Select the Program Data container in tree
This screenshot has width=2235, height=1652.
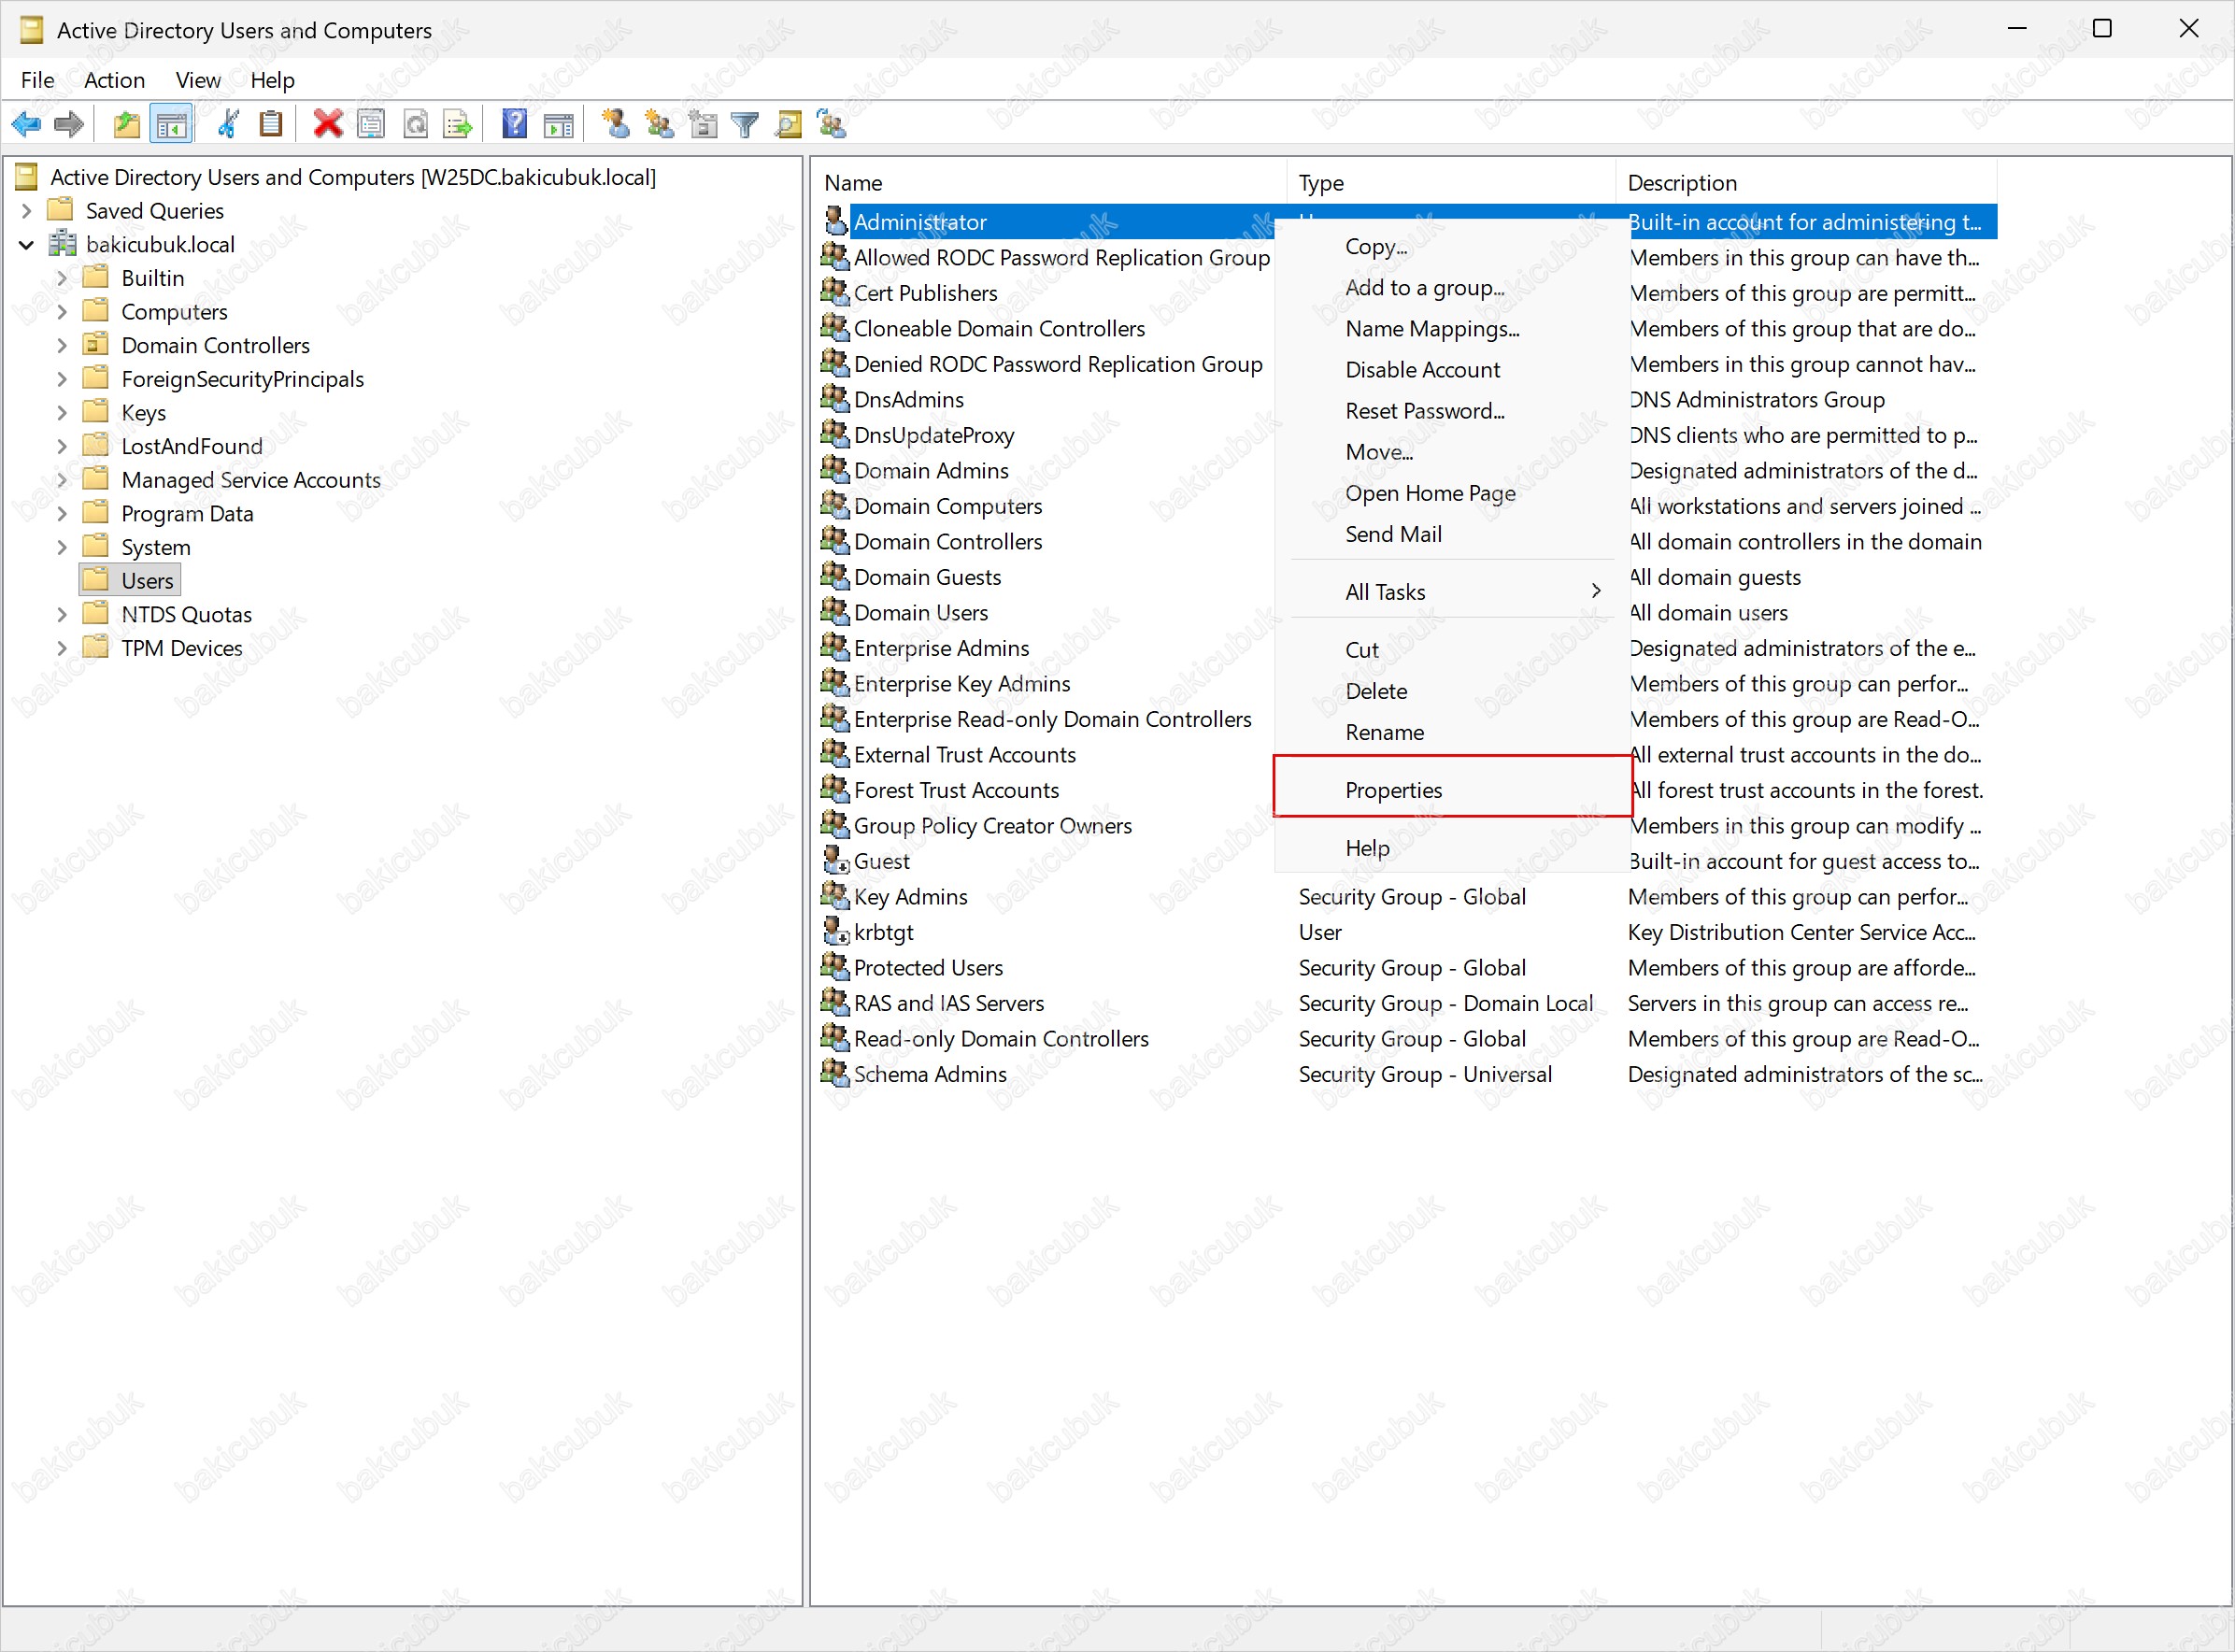tap(187, 514)
